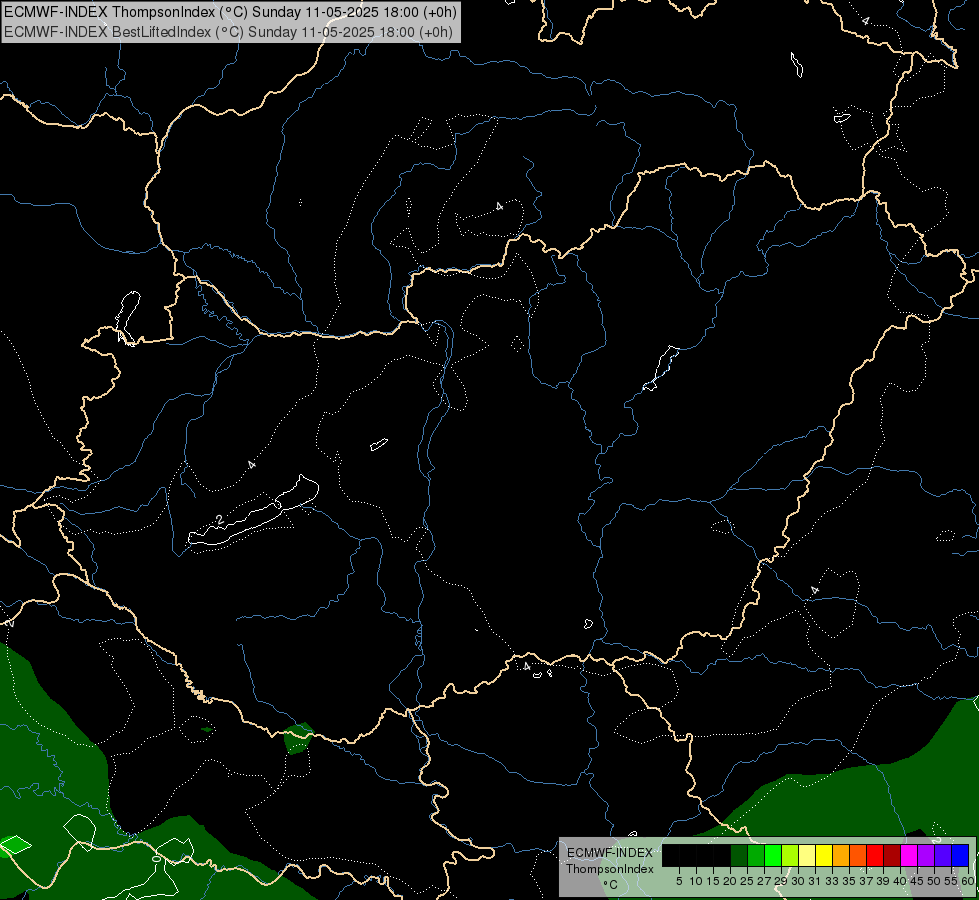This screenshot has height=900, width=979.
Task: Select the orange 33-35 legend swatch
Action: (x=841, y=855)
